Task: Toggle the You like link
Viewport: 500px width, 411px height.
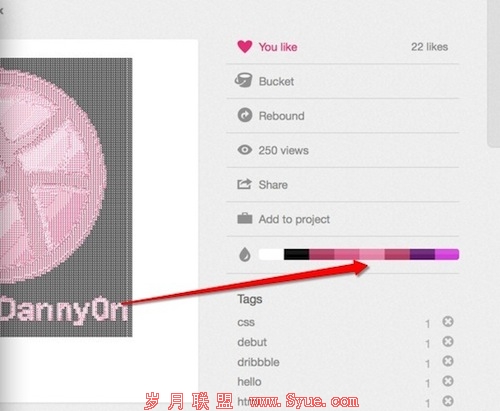Action: tap(278, 47)
